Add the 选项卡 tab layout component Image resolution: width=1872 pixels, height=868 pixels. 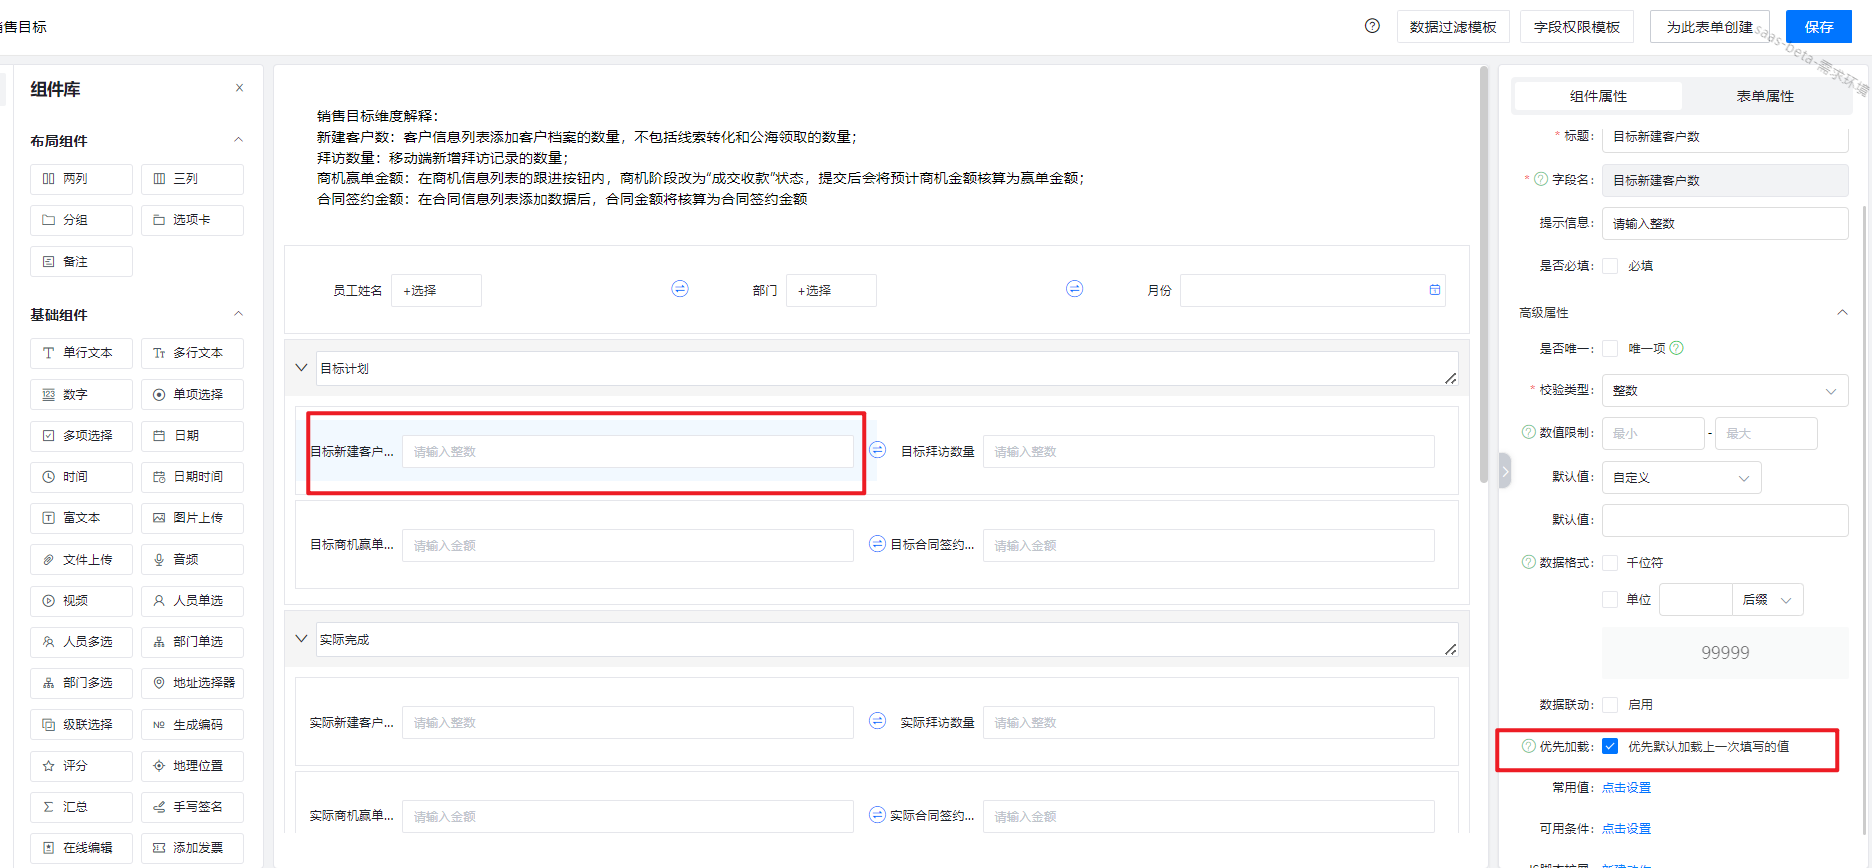pos(192,220)
